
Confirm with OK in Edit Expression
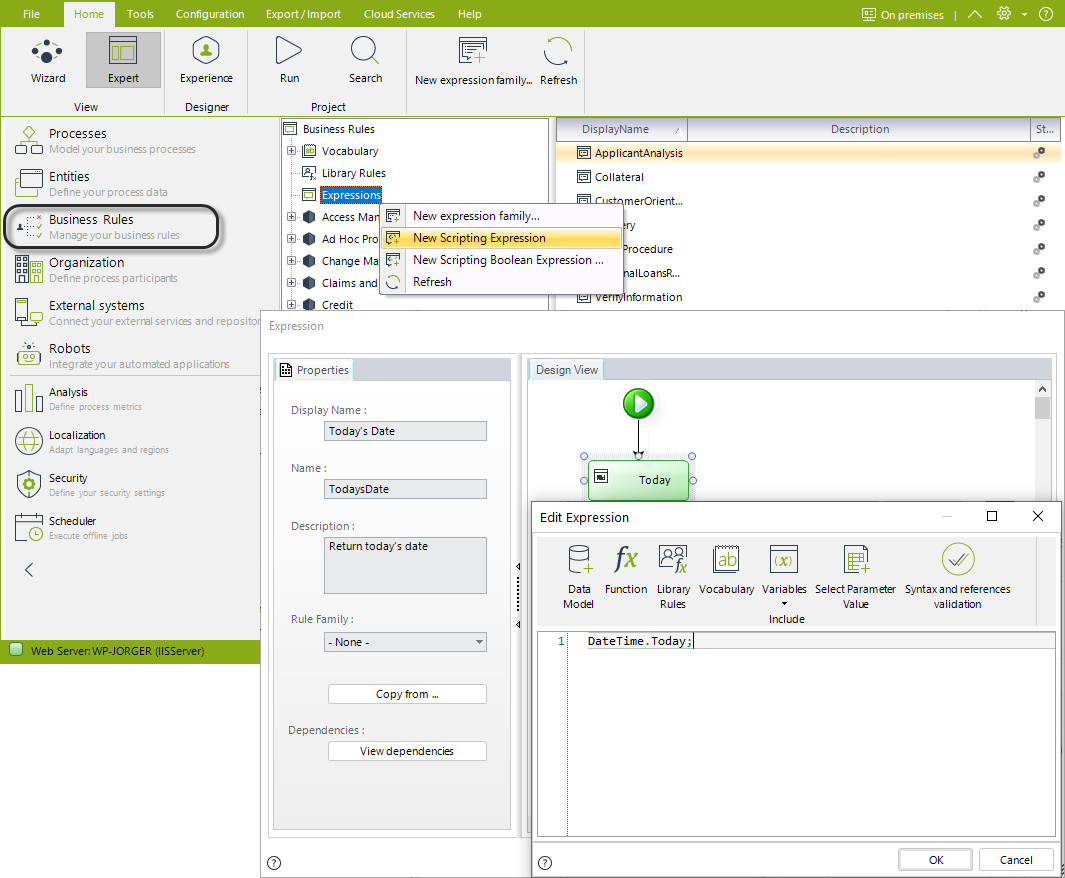coord(935,860)
